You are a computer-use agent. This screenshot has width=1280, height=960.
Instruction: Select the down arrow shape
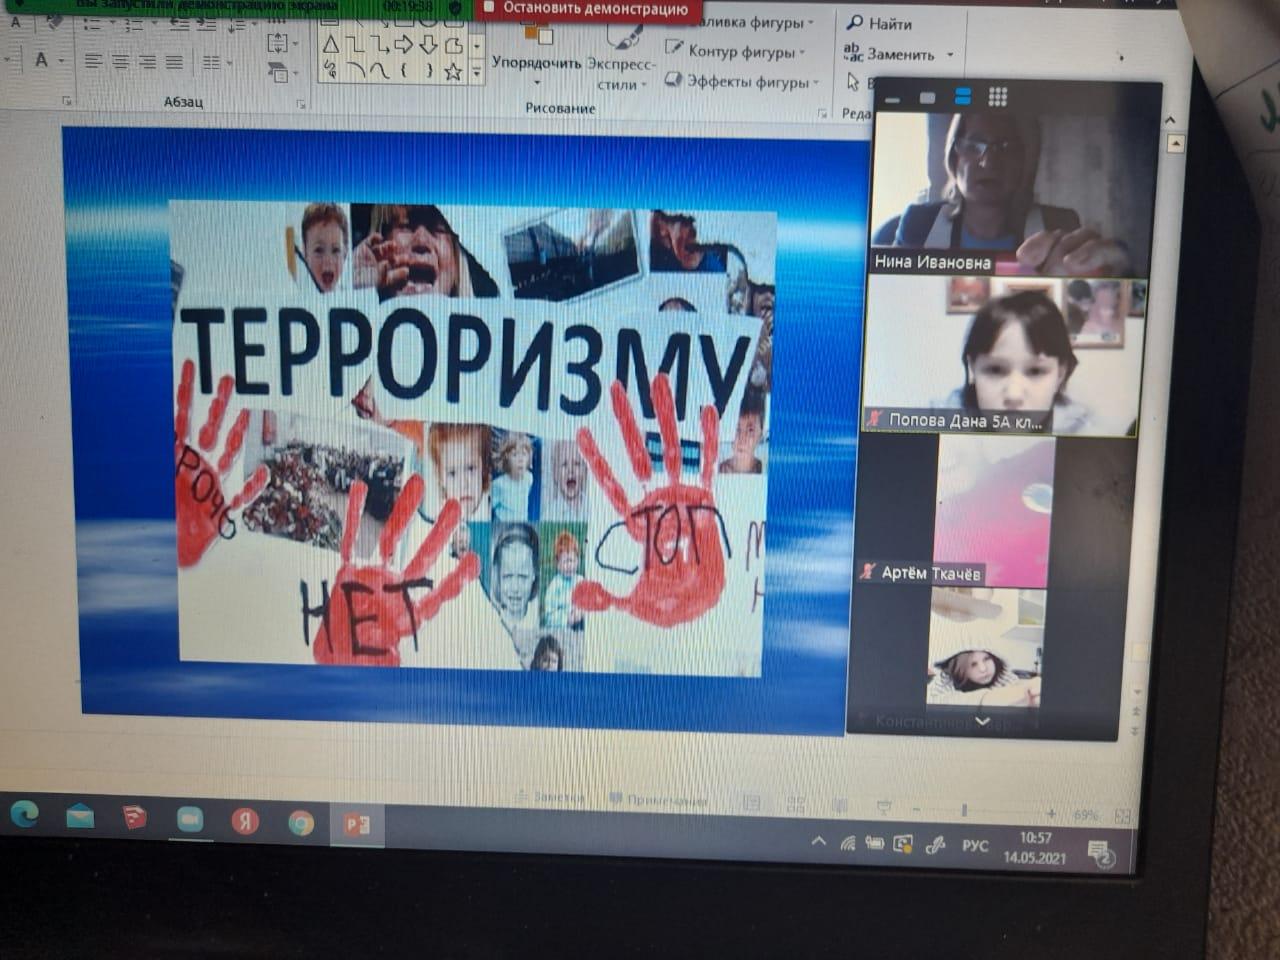click(428, 45)
